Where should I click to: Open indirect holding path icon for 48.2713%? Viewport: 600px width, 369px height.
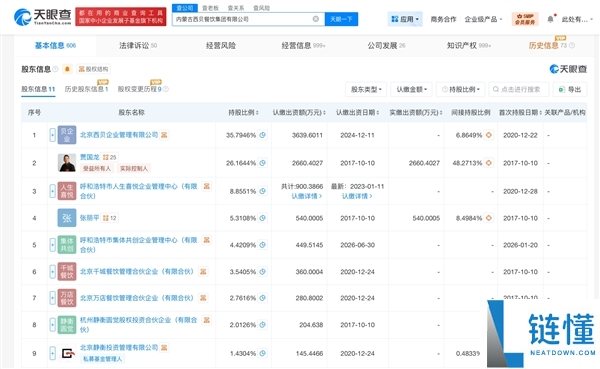pyautogui.click(x=489, y=163)
